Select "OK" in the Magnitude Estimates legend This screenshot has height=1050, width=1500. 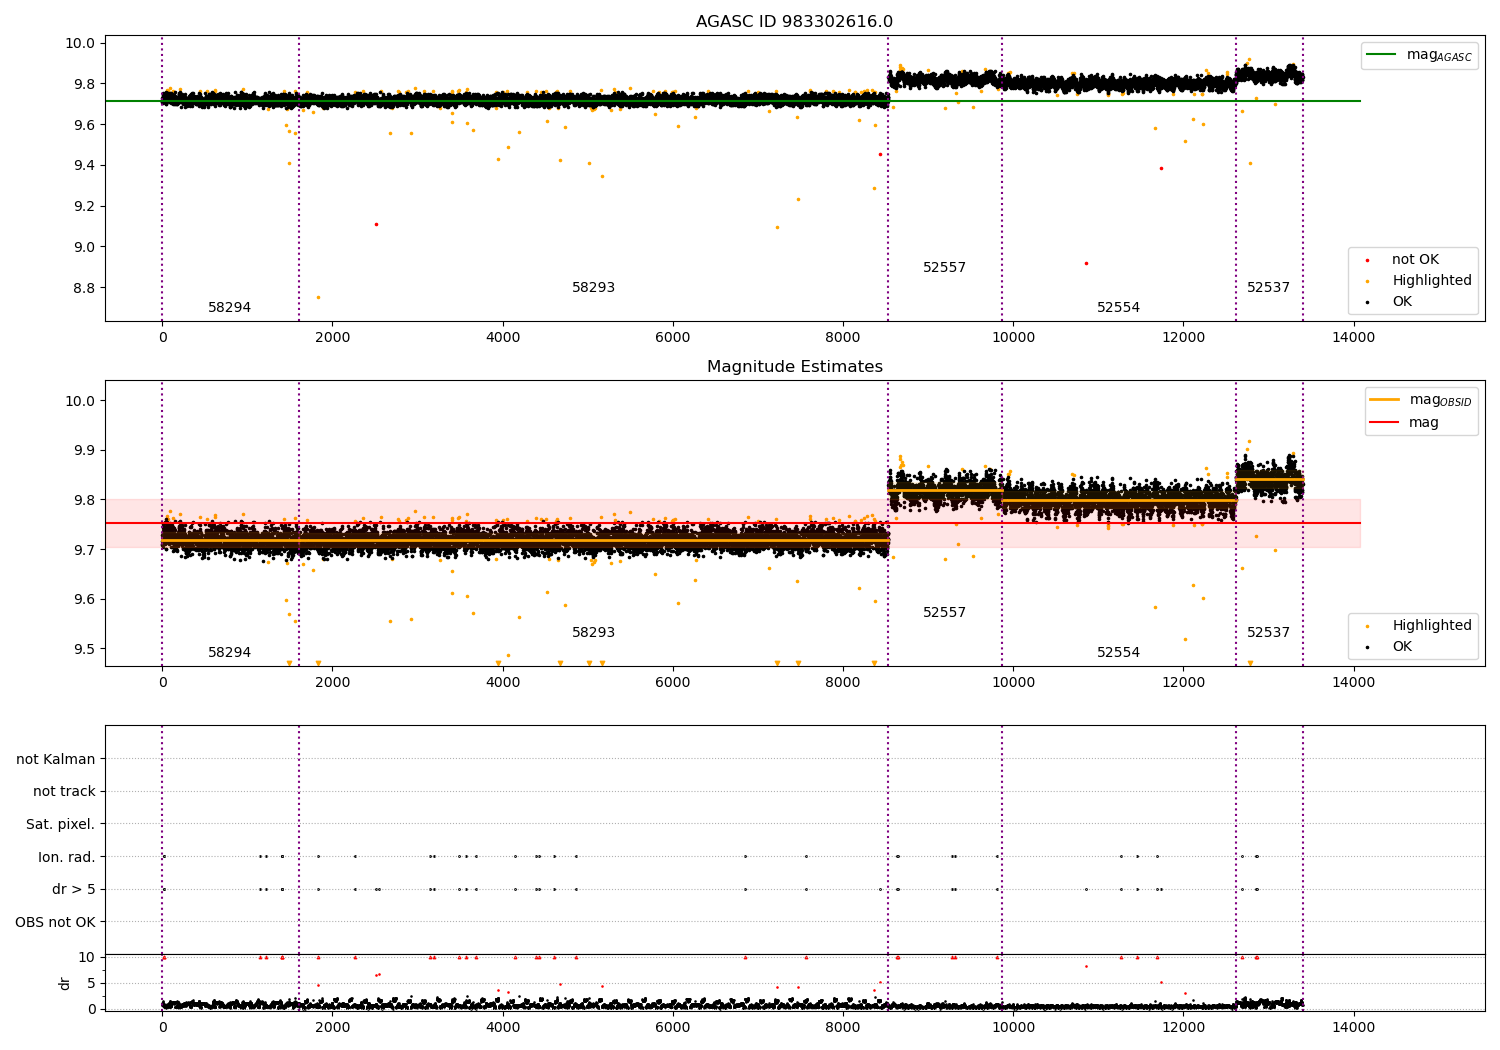pyautogui.click(x=1389, y=647)
